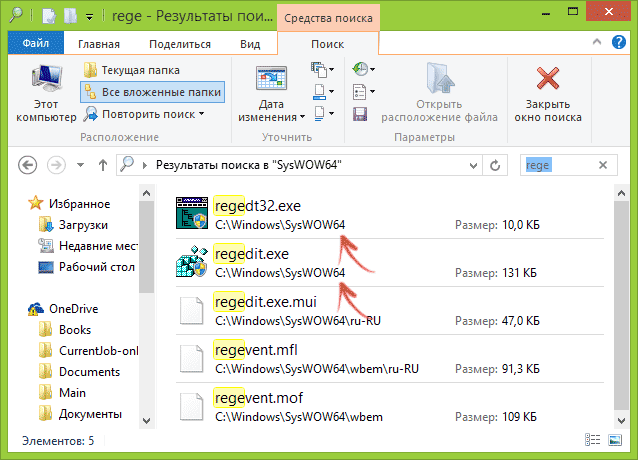Click regedt32.exe file icon
This screenshot has width=638, height=460.
[x=192, y=213]
